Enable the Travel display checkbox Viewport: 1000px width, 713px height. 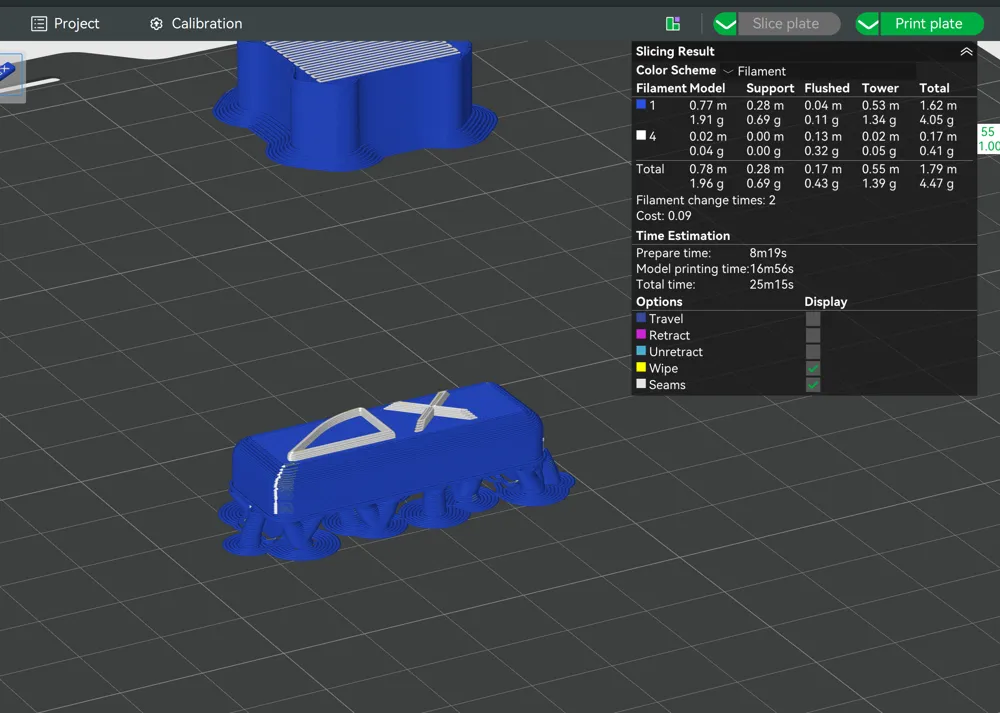click(x=812, y=319)
